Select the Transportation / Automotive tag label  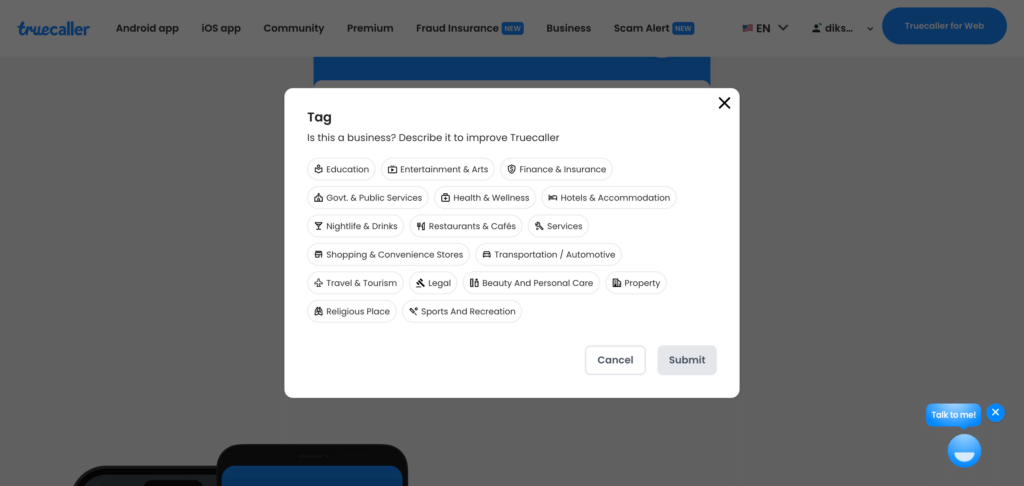[x=554, y=255]
